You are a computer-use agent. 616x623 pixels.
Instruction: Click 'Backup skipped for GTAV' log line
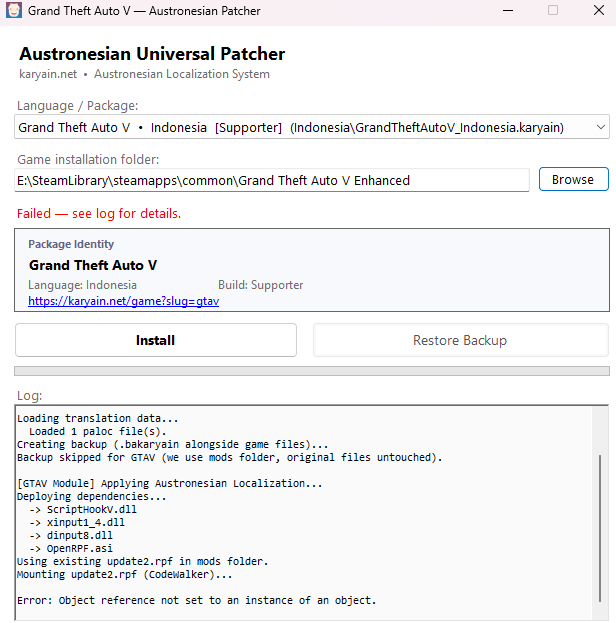(230, 457)
